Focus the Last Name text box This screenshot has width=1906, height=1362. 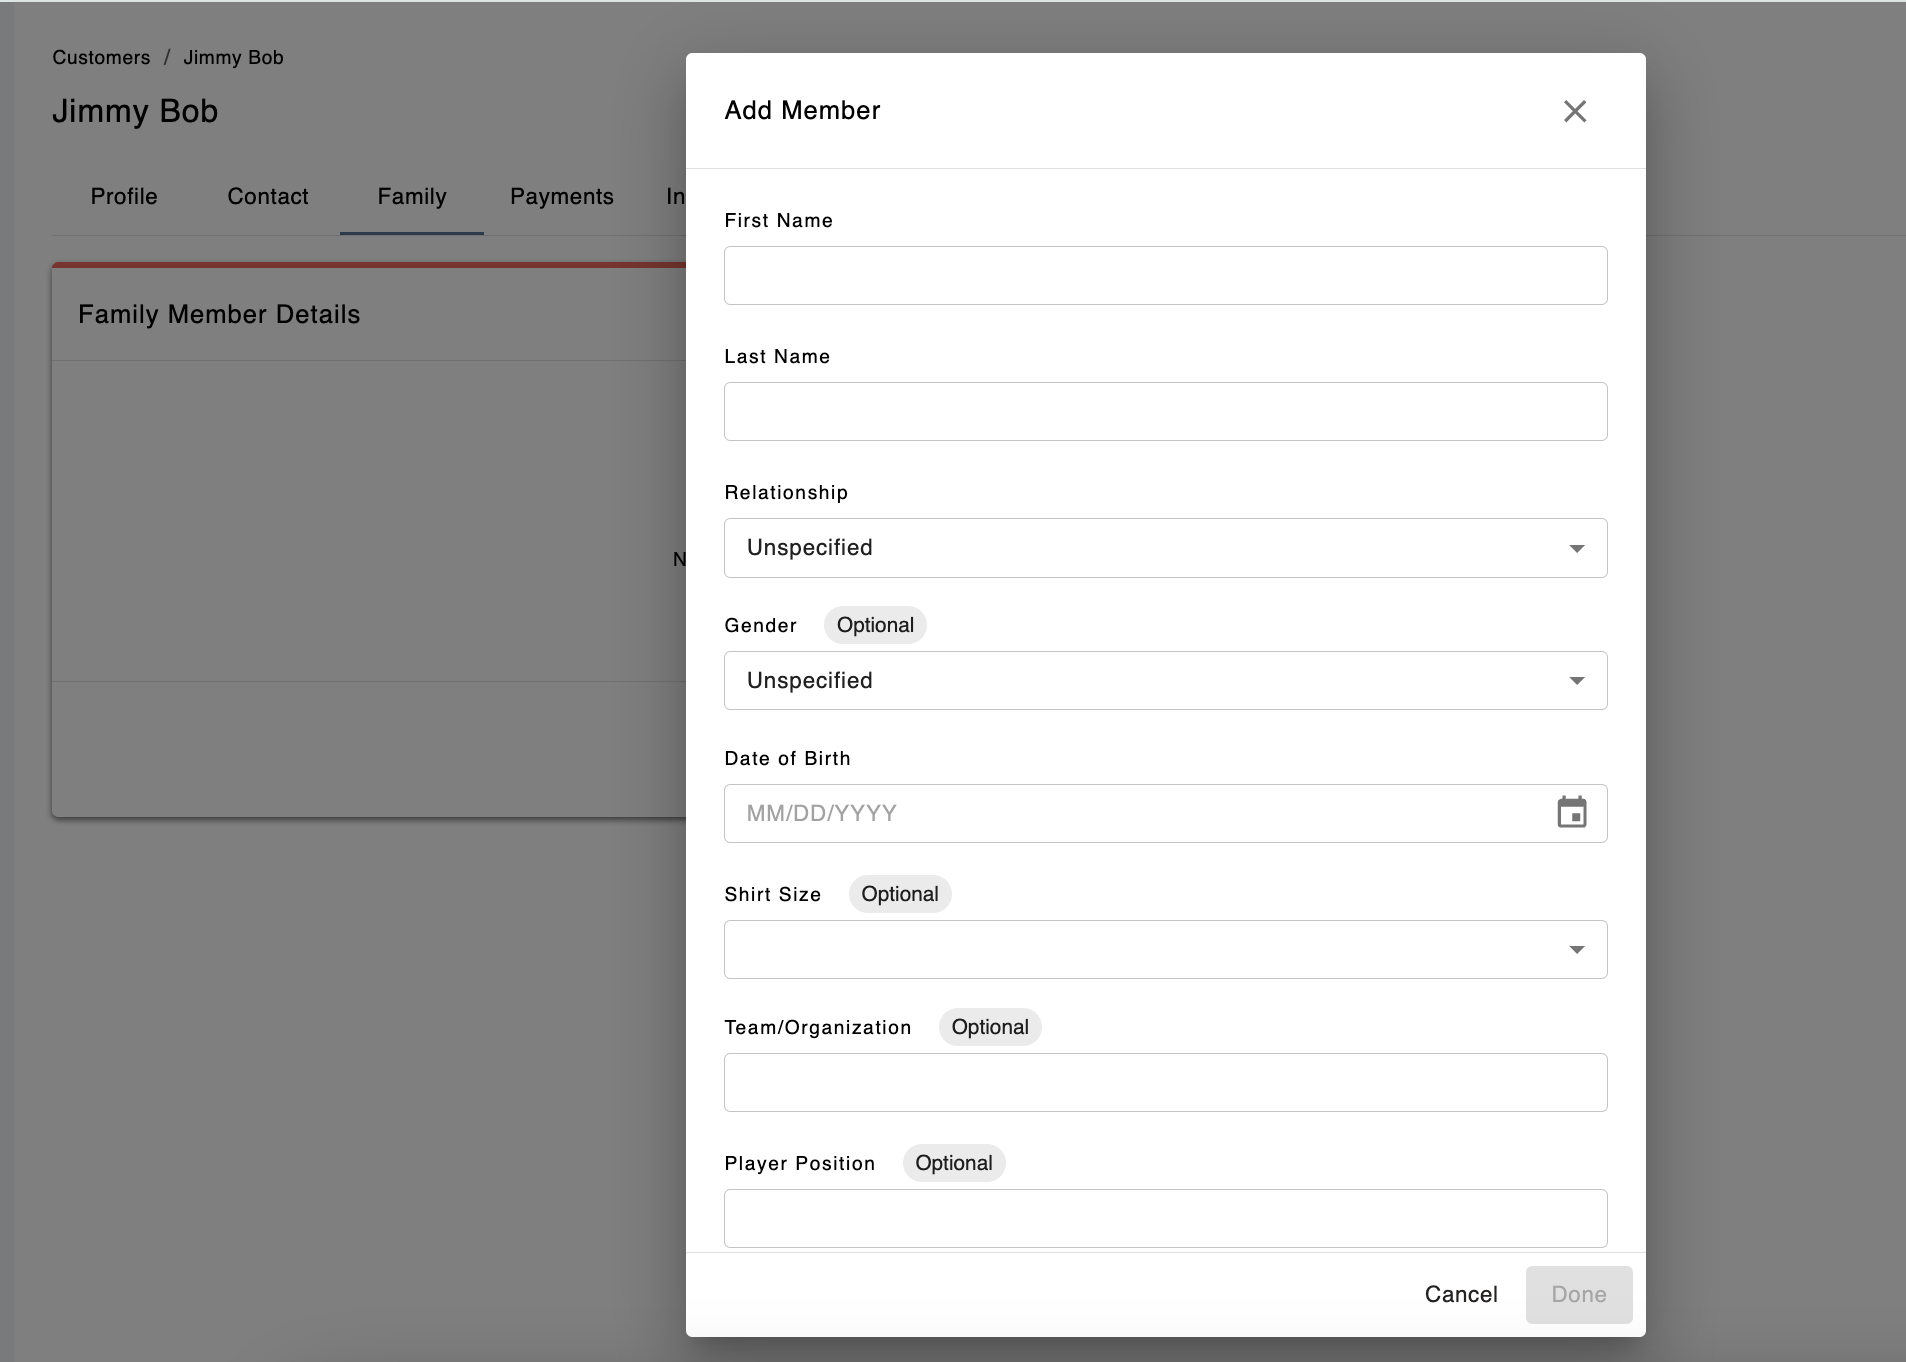click(1165, 411)
